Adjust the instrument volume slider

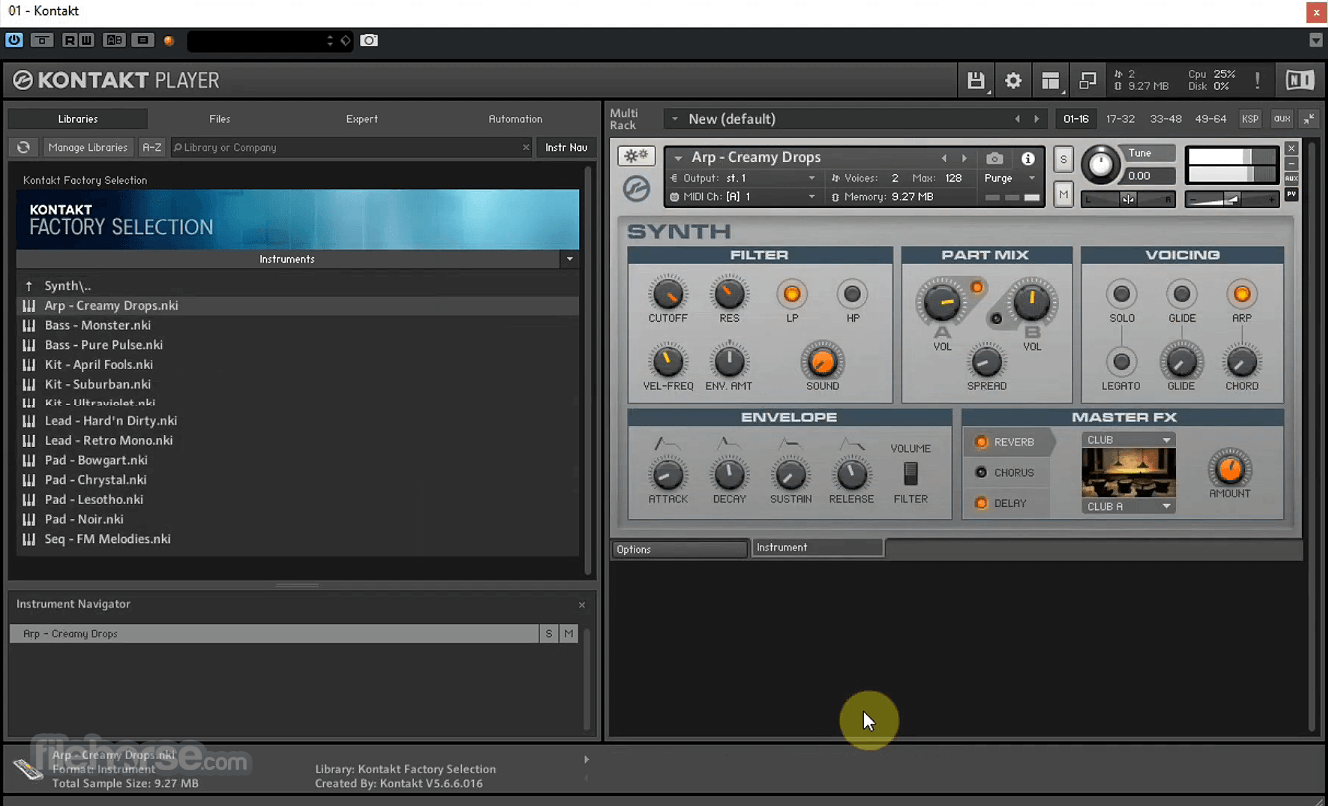[1232, 200]
